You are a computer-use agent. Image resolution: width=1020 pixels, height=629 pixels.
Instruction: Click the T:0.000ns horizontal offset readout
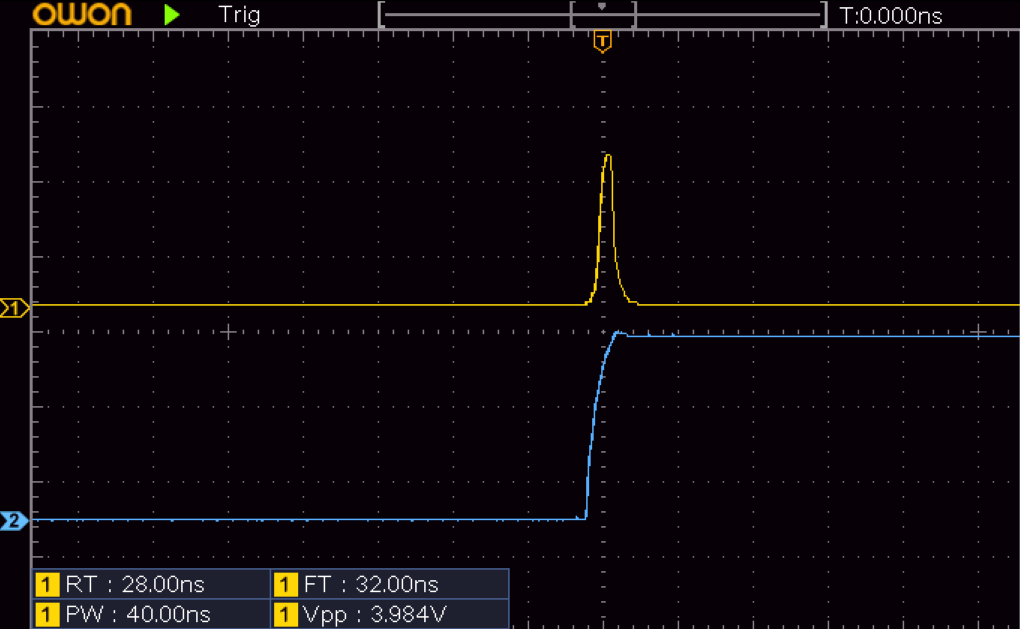(891, 15)
